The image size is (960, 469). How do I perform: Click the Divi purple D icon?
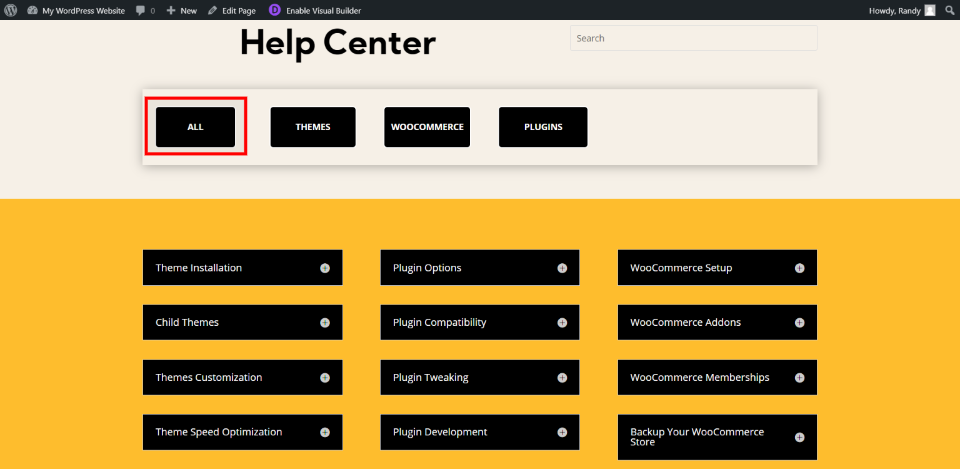pyautogui.click(x=275, y=10)
